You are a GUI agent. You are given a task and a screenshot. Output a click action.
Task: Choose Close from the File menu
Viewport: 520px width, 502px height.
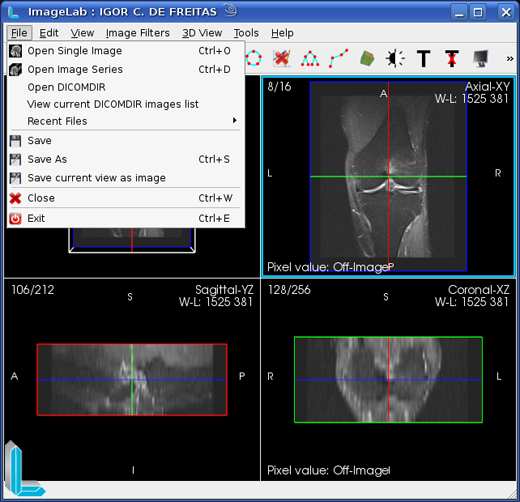click(x=126, y=198)
